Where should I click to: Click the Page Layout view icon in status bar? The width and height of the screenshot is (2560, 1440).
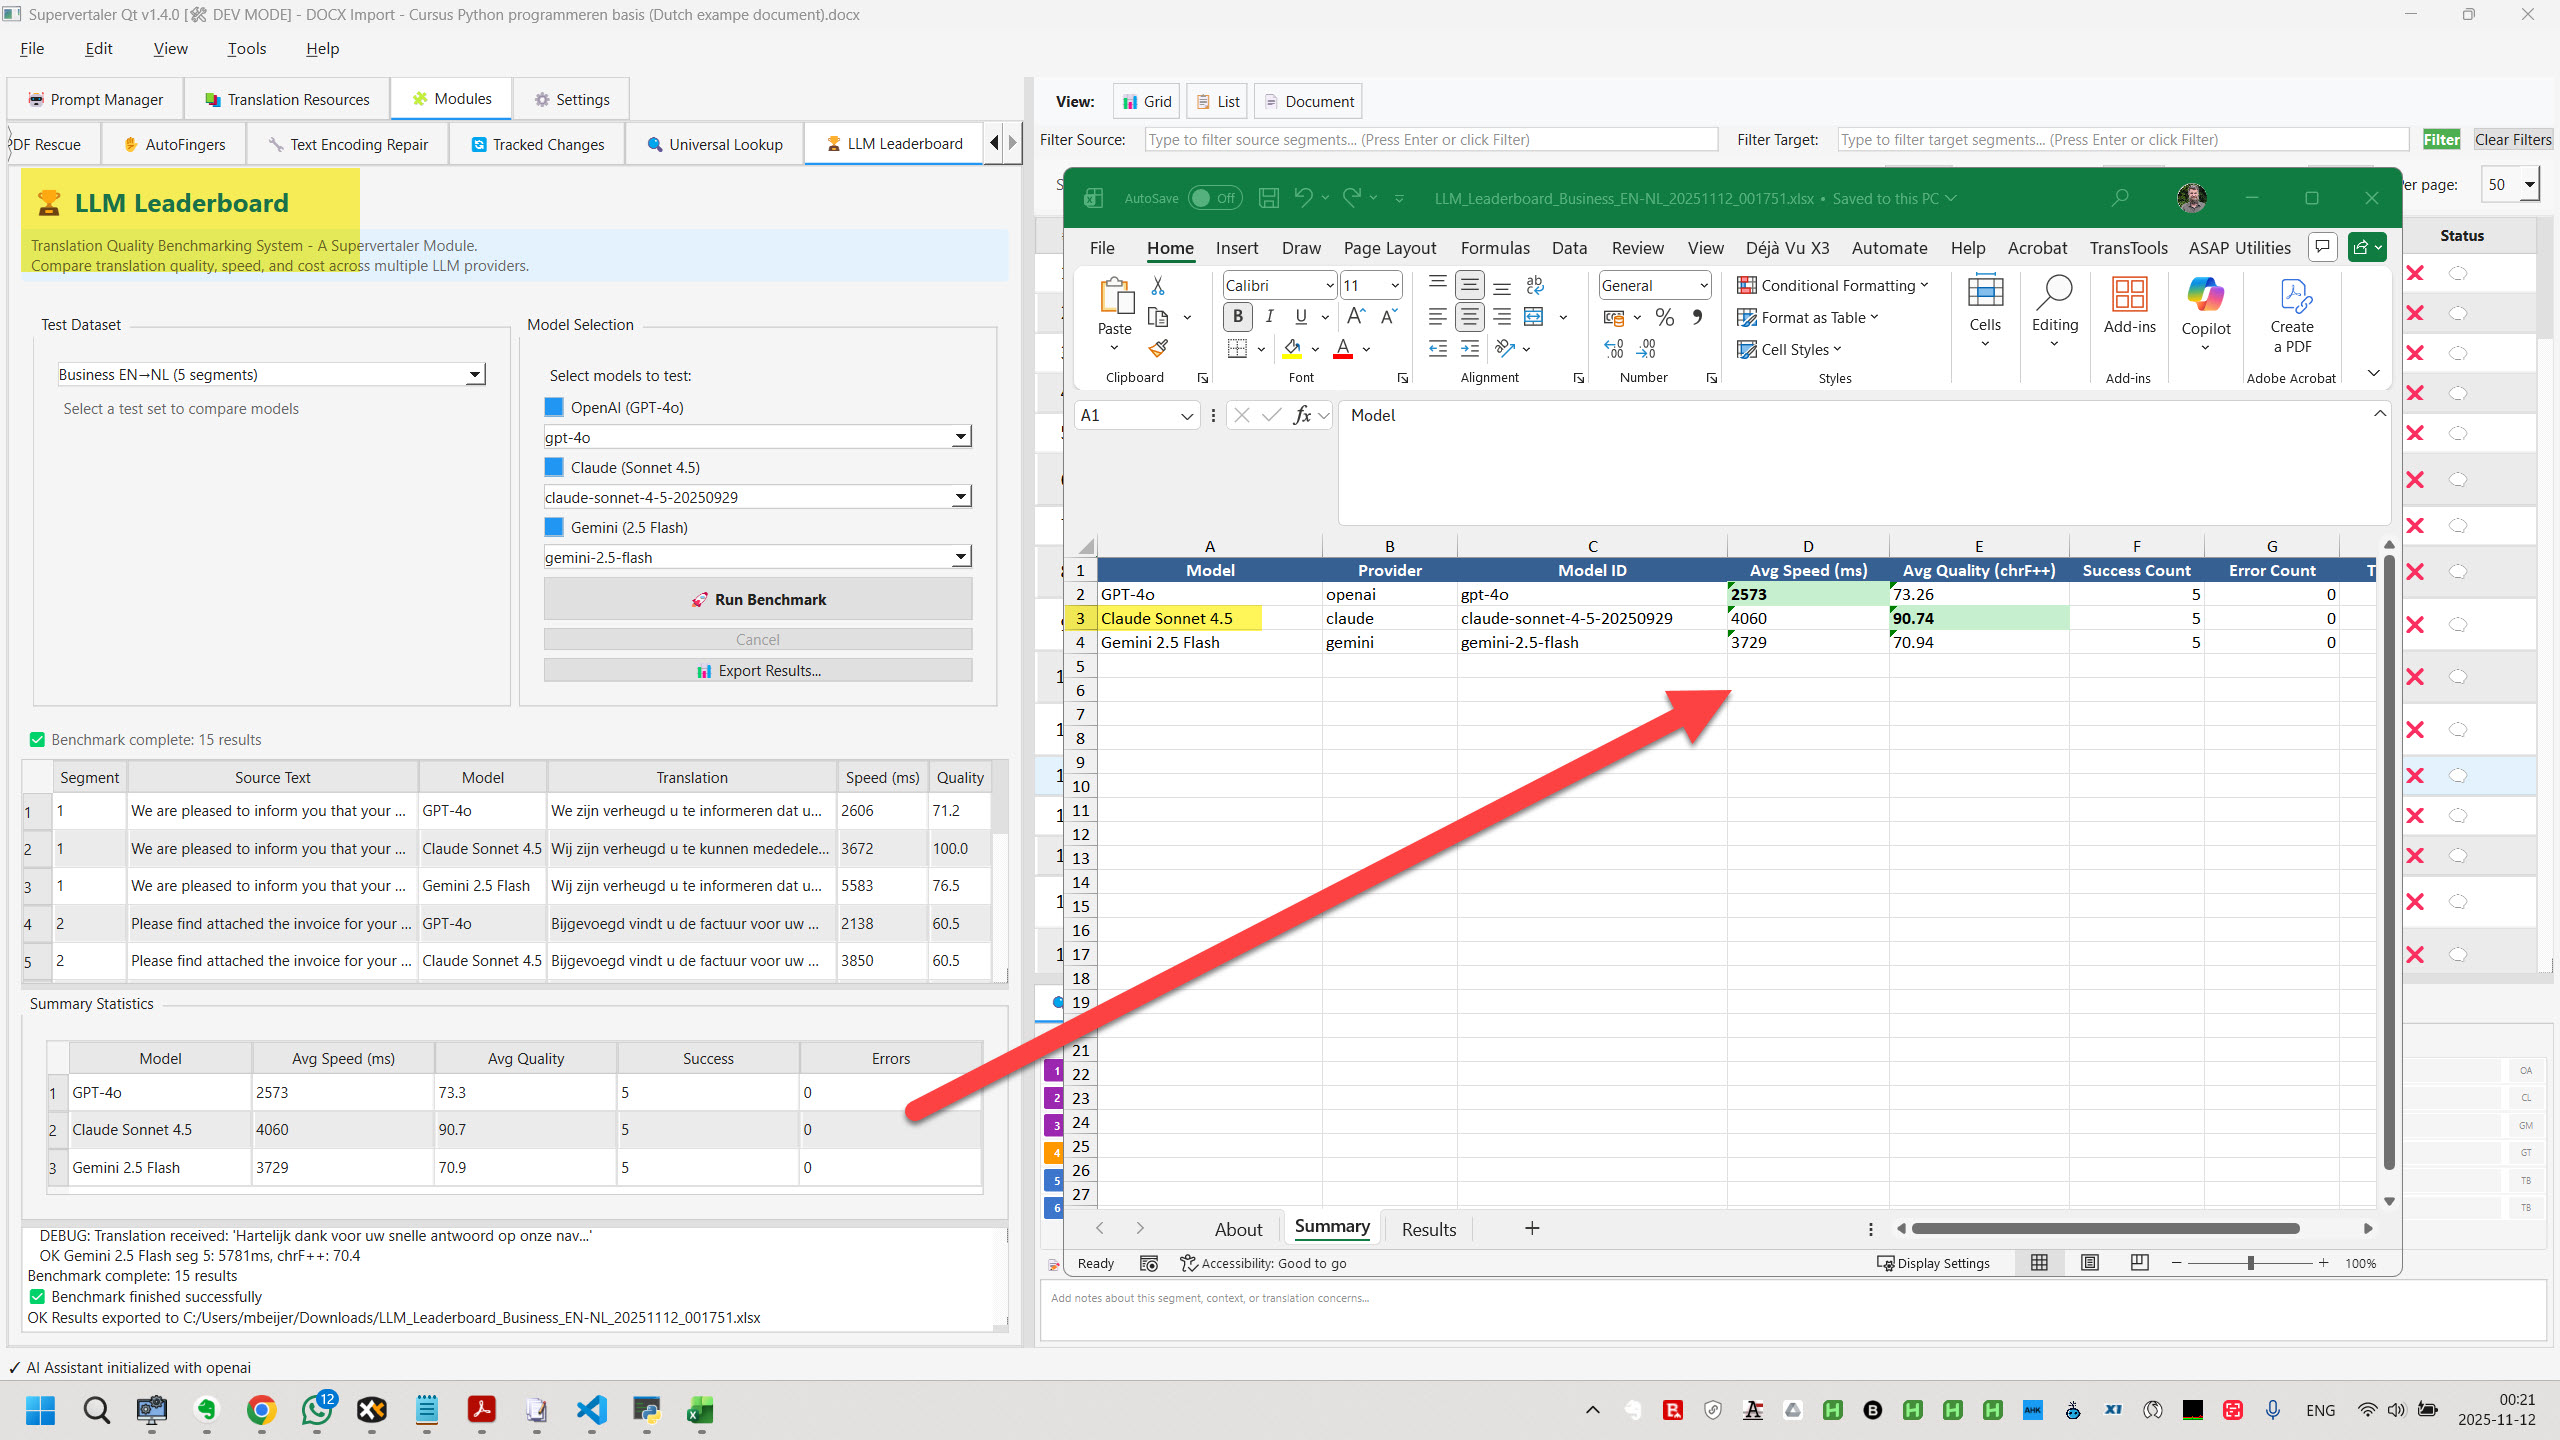(2089, 1263)
